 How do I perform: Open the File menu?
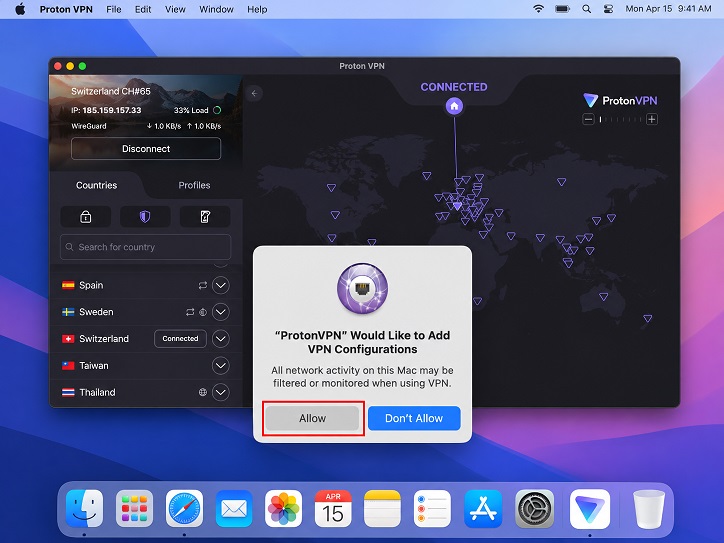114,9
